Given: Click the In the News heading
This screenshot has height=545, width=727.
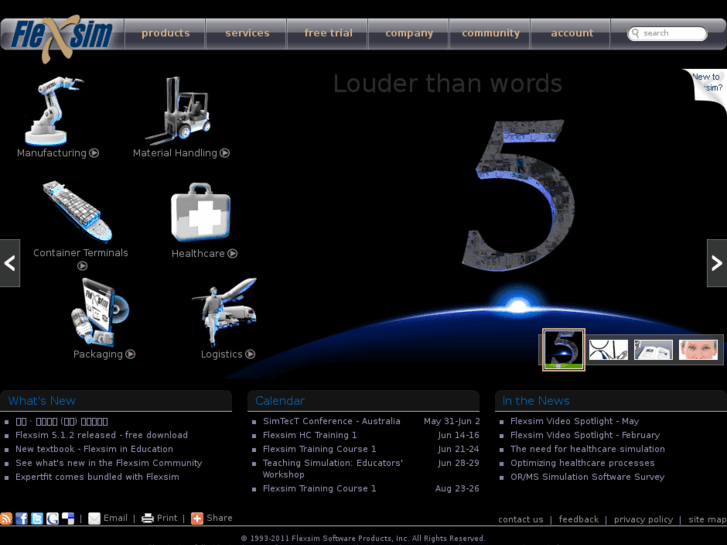Looking at the screenshot, I should 536,401.
